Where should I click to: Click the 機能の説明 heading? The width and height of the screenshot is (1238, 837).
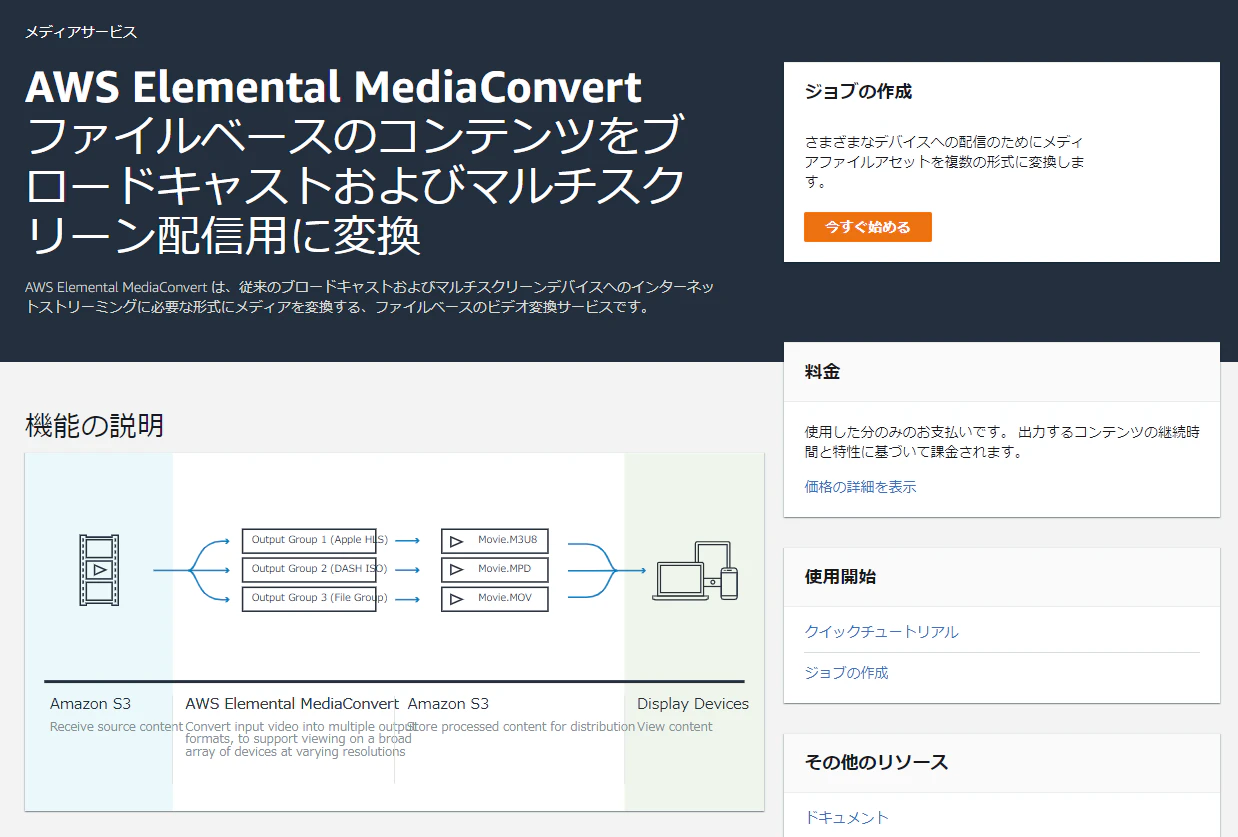tap(94, 426)
